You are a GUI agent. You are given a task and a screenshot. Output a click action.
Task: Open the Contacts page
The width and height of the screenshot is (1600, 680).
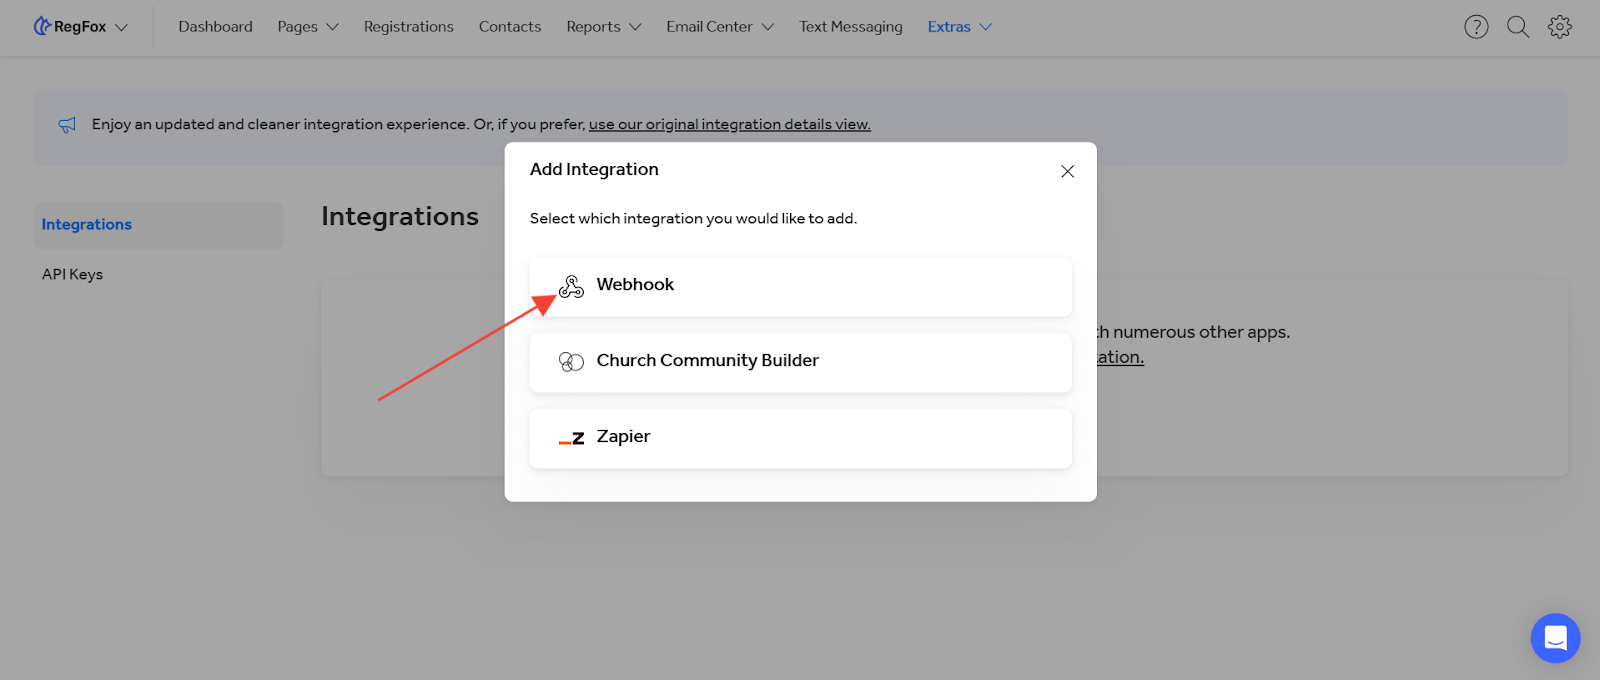tap(510, 27)
